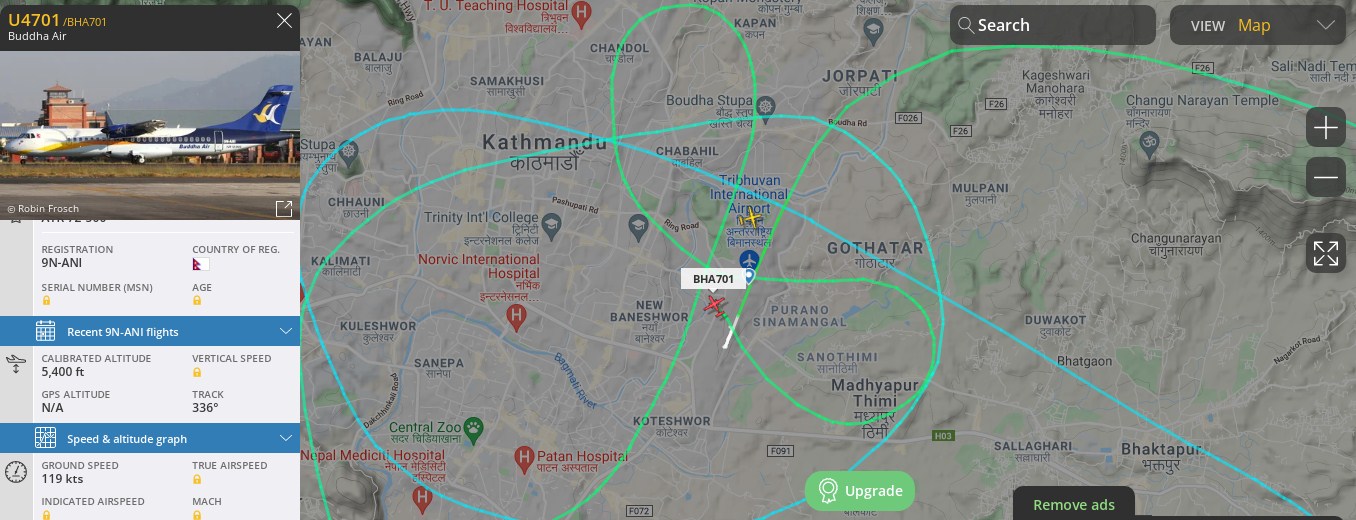Collapse the Speed & altitude graph section
Viewport: 1356px width, 520px height.
150,438
